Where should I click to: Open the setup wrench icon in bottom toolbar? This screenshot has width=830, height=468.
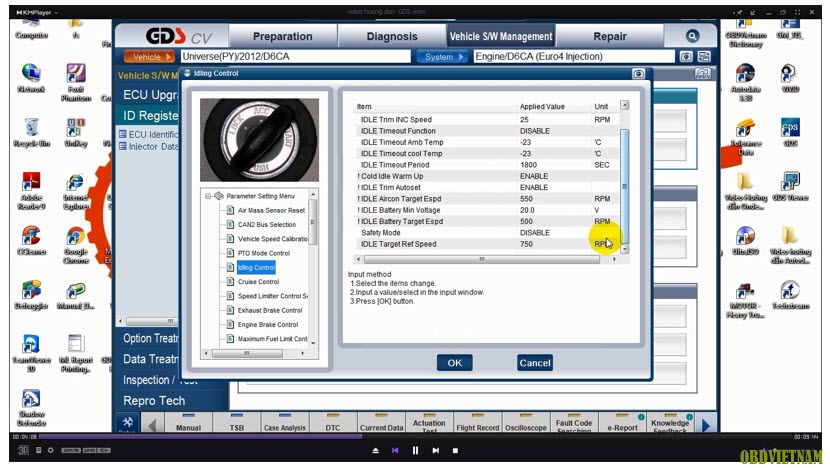128,422
